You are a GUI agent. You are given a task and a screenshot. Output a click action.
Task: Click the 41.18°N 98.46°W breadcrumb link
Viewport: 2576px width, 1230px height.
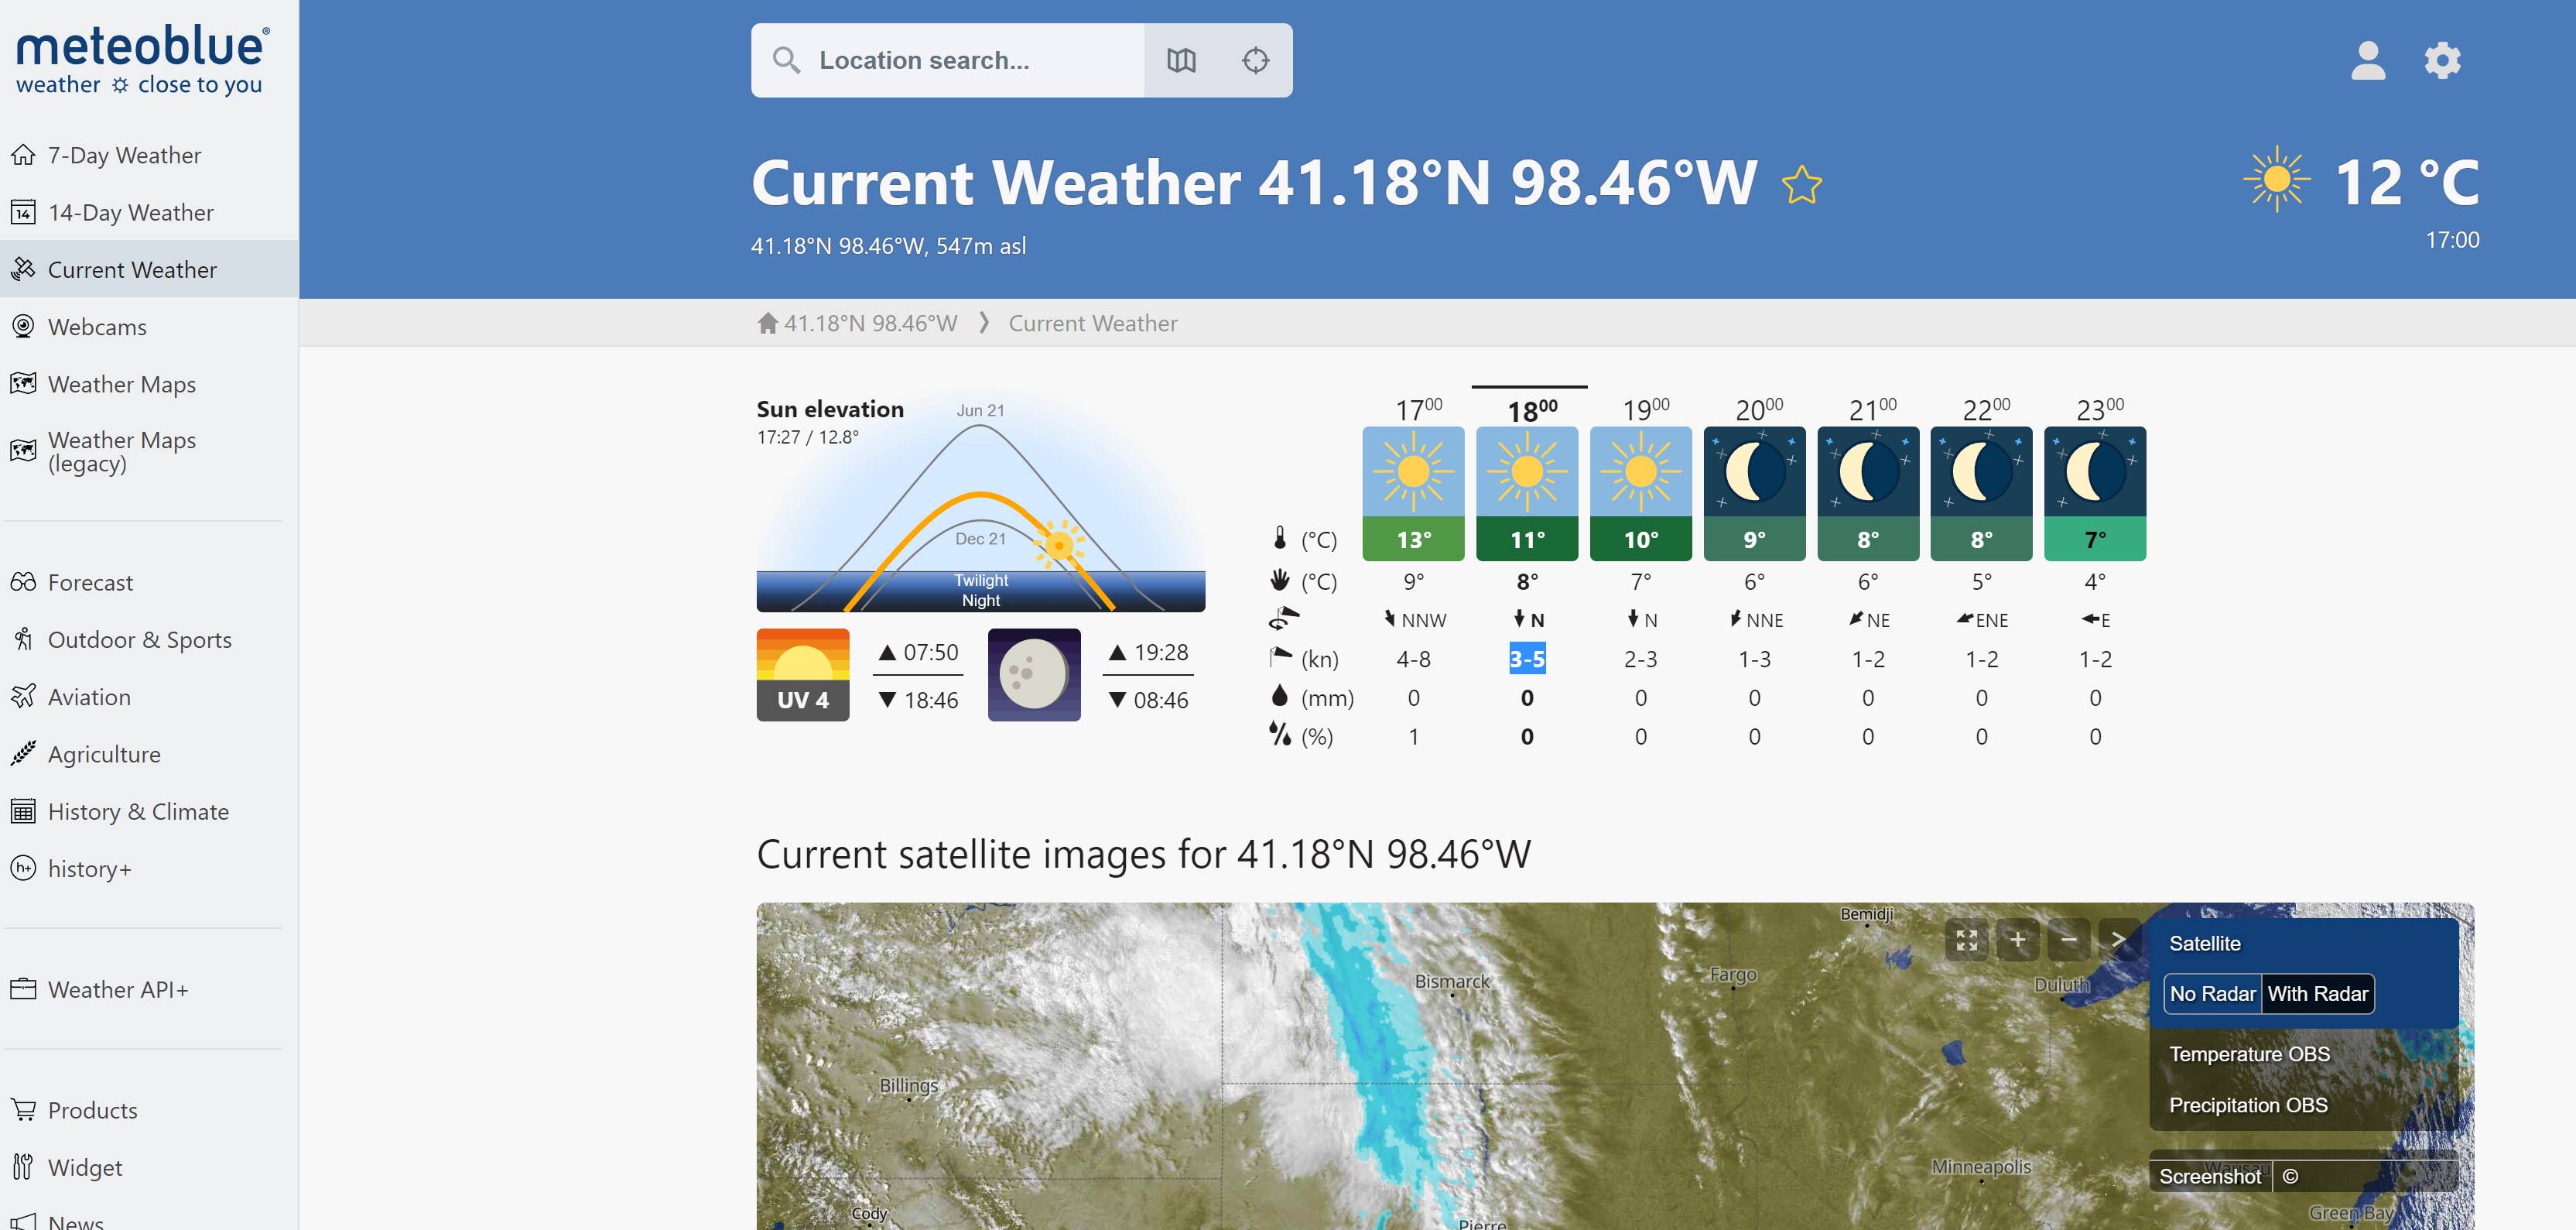869,323
